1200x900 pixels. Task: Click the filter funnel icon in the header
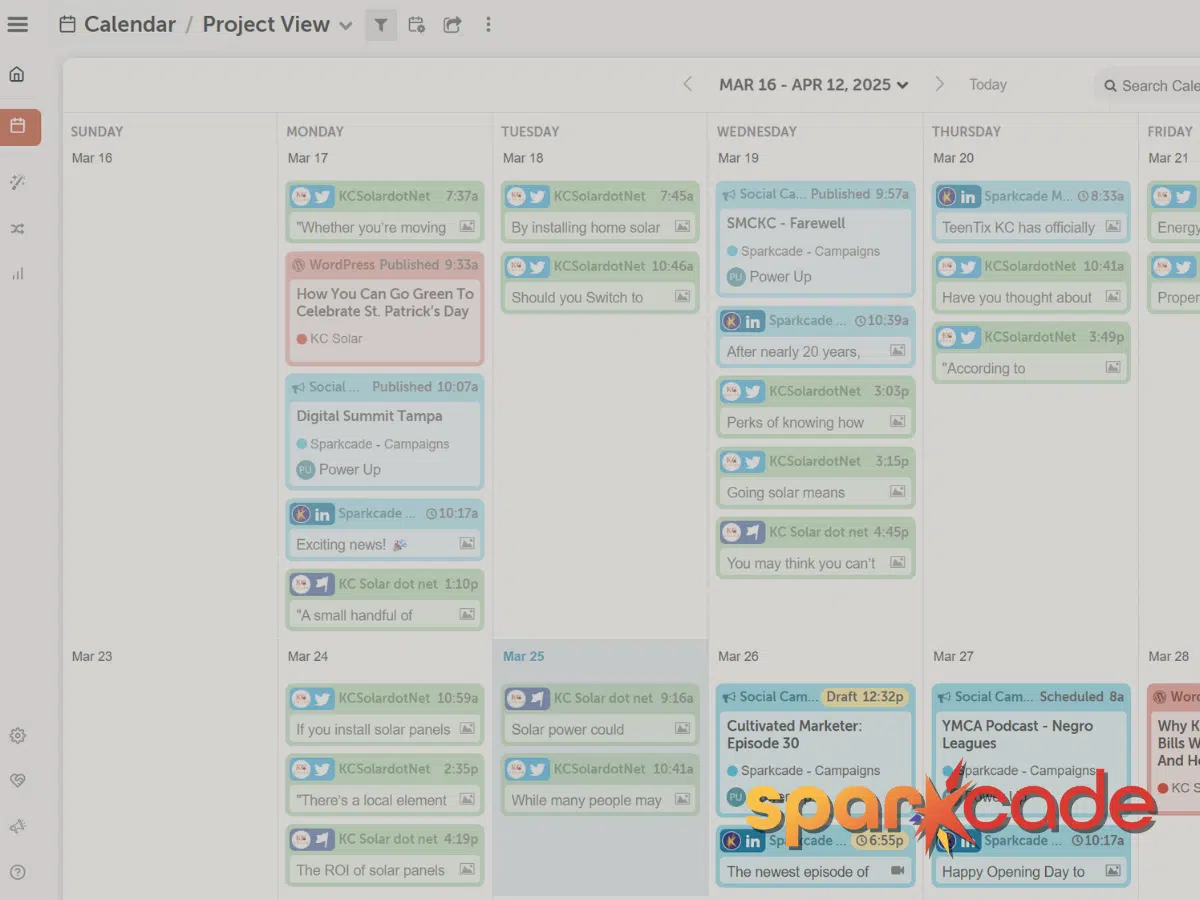[381, 25]
